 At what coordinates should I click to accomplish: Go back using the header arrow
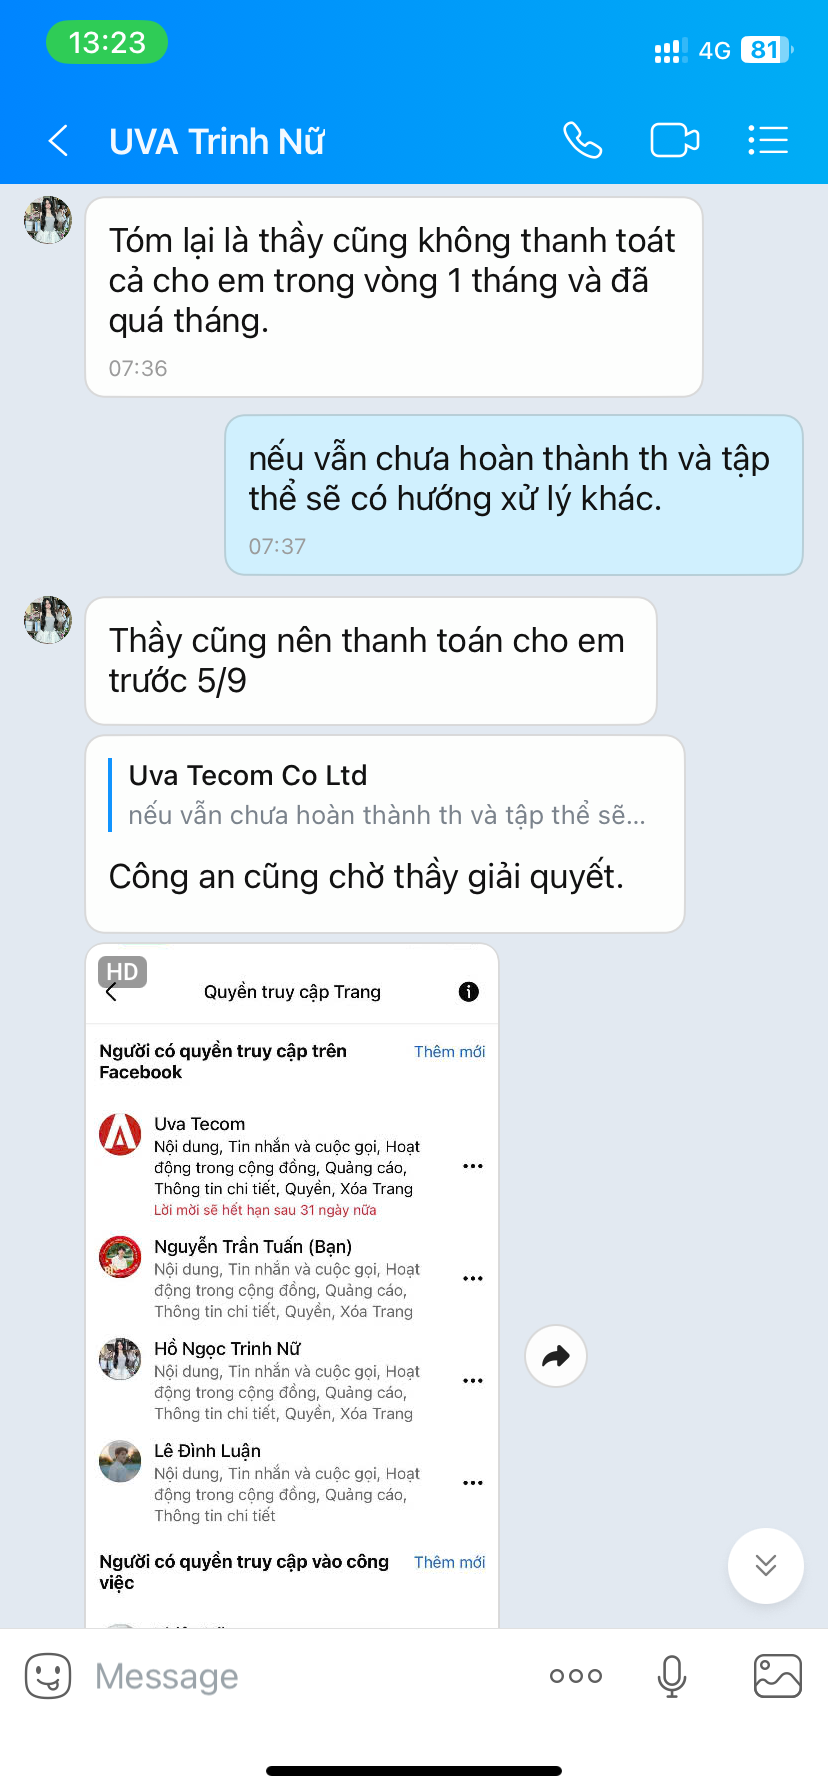pyautogui.click(x=59, y=141)
